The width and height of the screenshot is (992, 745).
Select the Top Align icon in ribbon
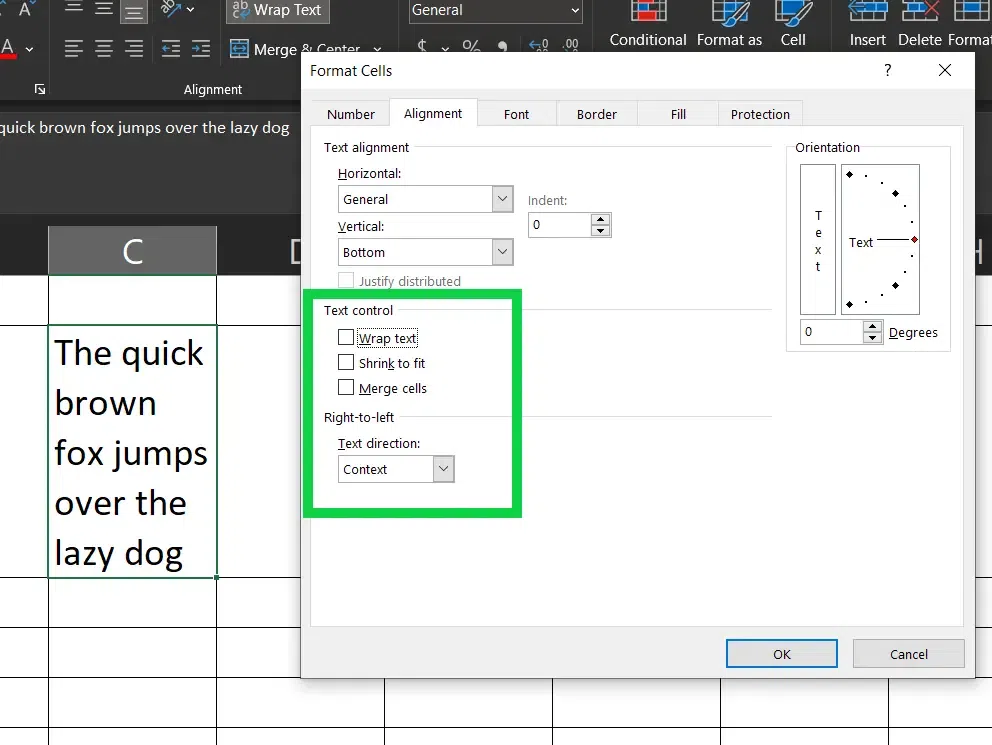click(73, 8)
